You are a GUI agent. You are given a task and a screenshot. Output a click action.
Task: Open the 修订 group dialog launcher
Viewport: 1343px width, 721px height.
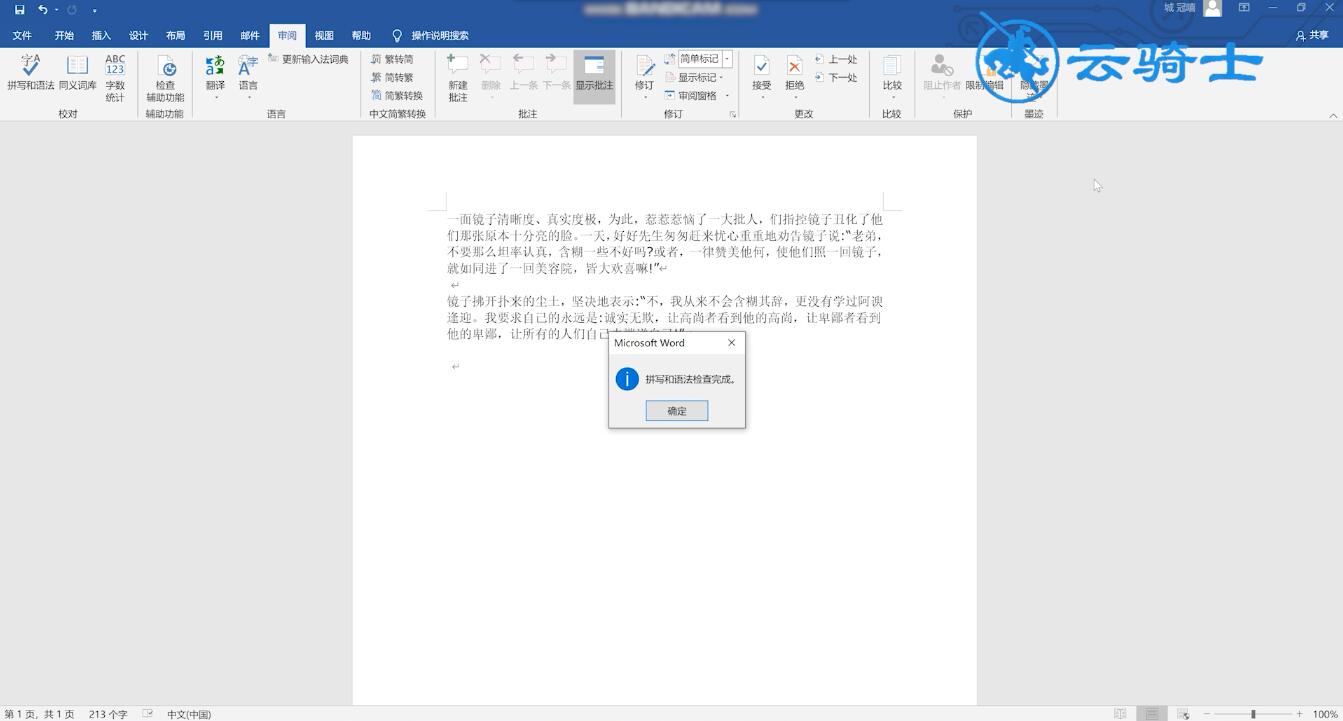(733, 115)
